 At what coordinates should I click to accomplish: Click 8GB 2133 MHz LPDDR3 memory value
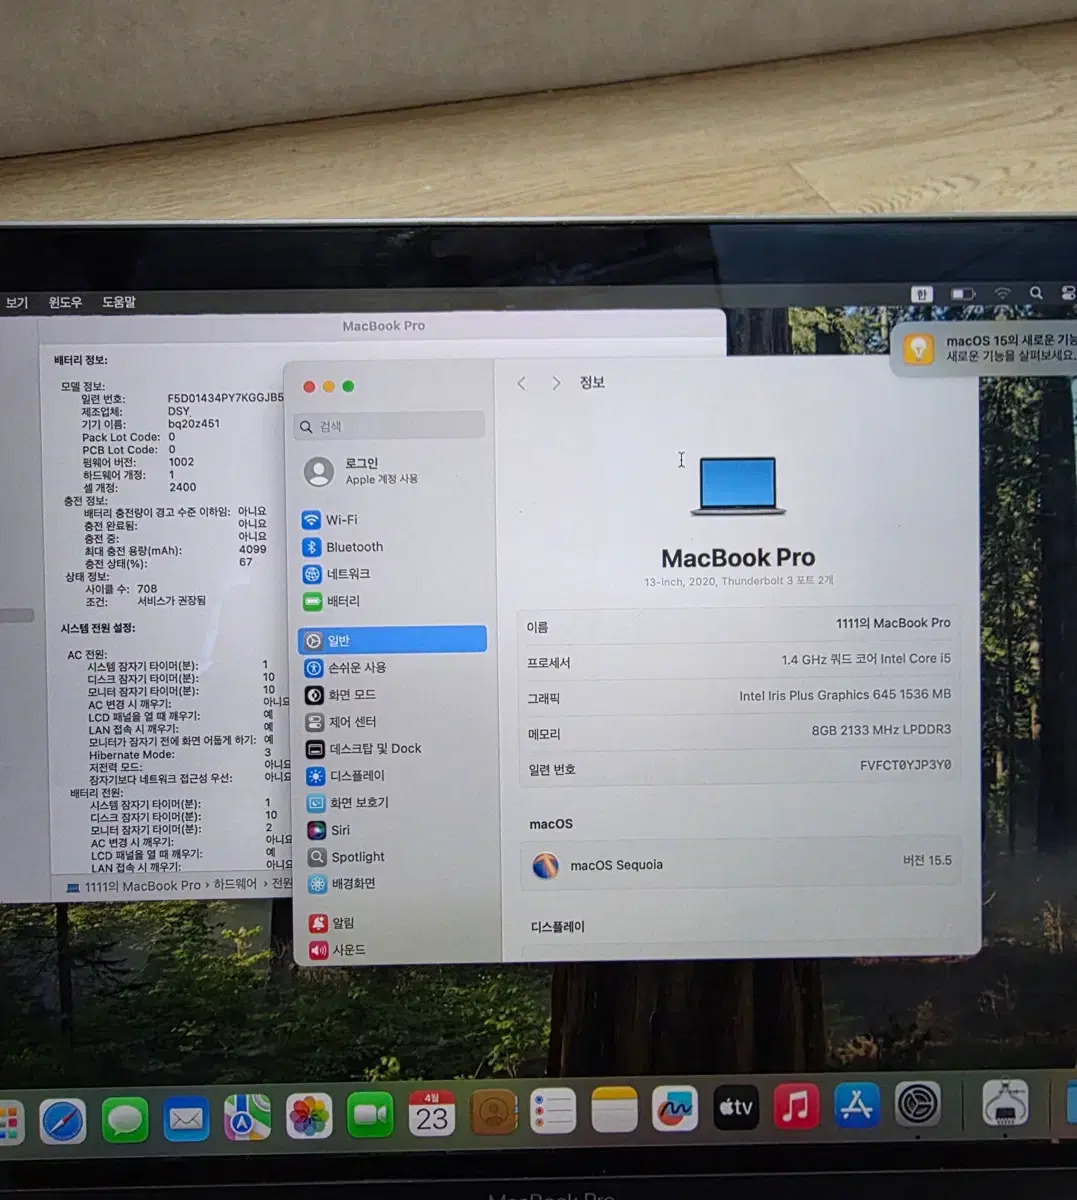coord(881,730)
